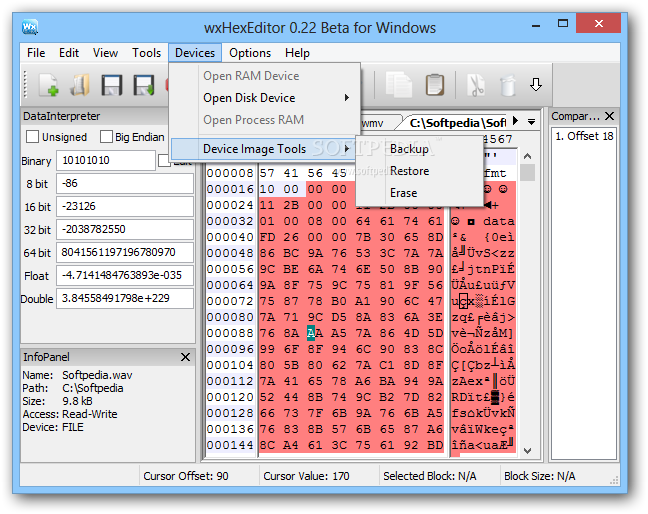
Task: Select '1. Offset 18' in Compare list
Action: click(x=584, y=136)
